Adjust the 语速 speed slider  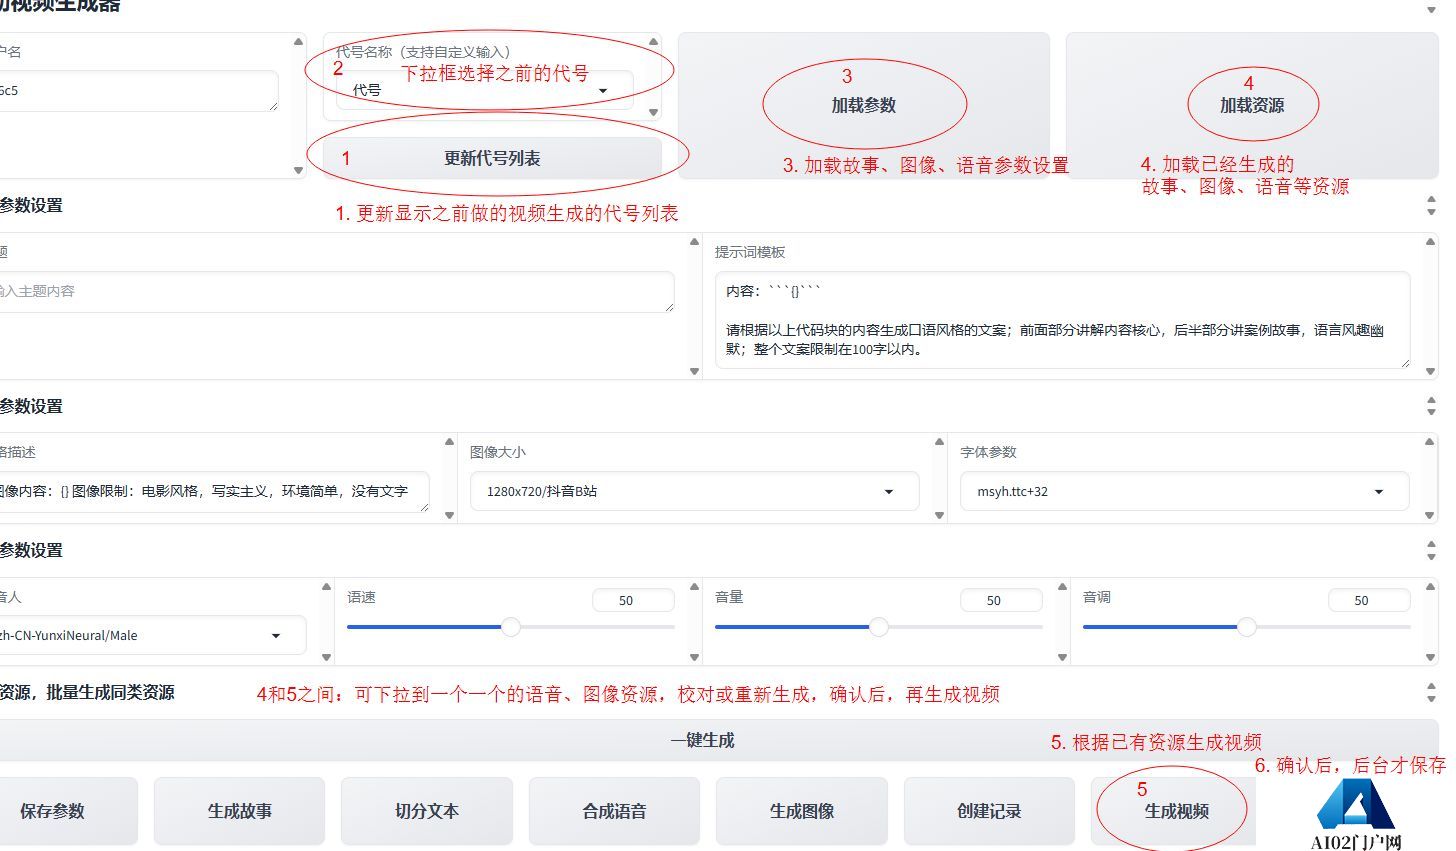click(x=511, y=627)
